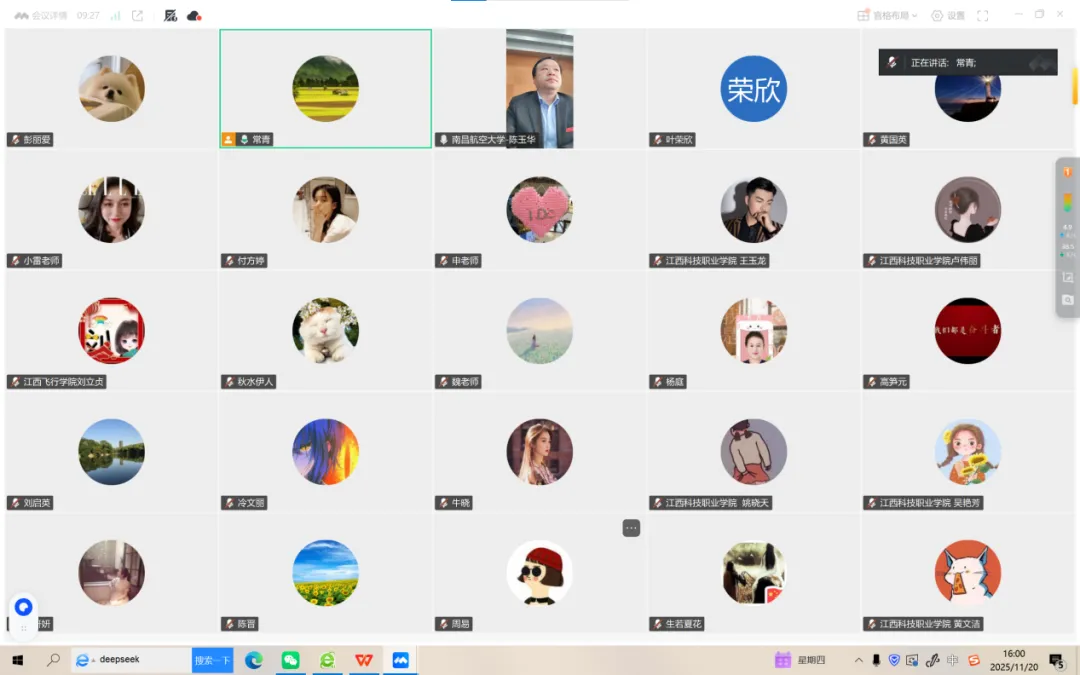Screen dimensions: 1080x675
Task: Open the 16:00 clock and date panel
Action: point(1014,660)
